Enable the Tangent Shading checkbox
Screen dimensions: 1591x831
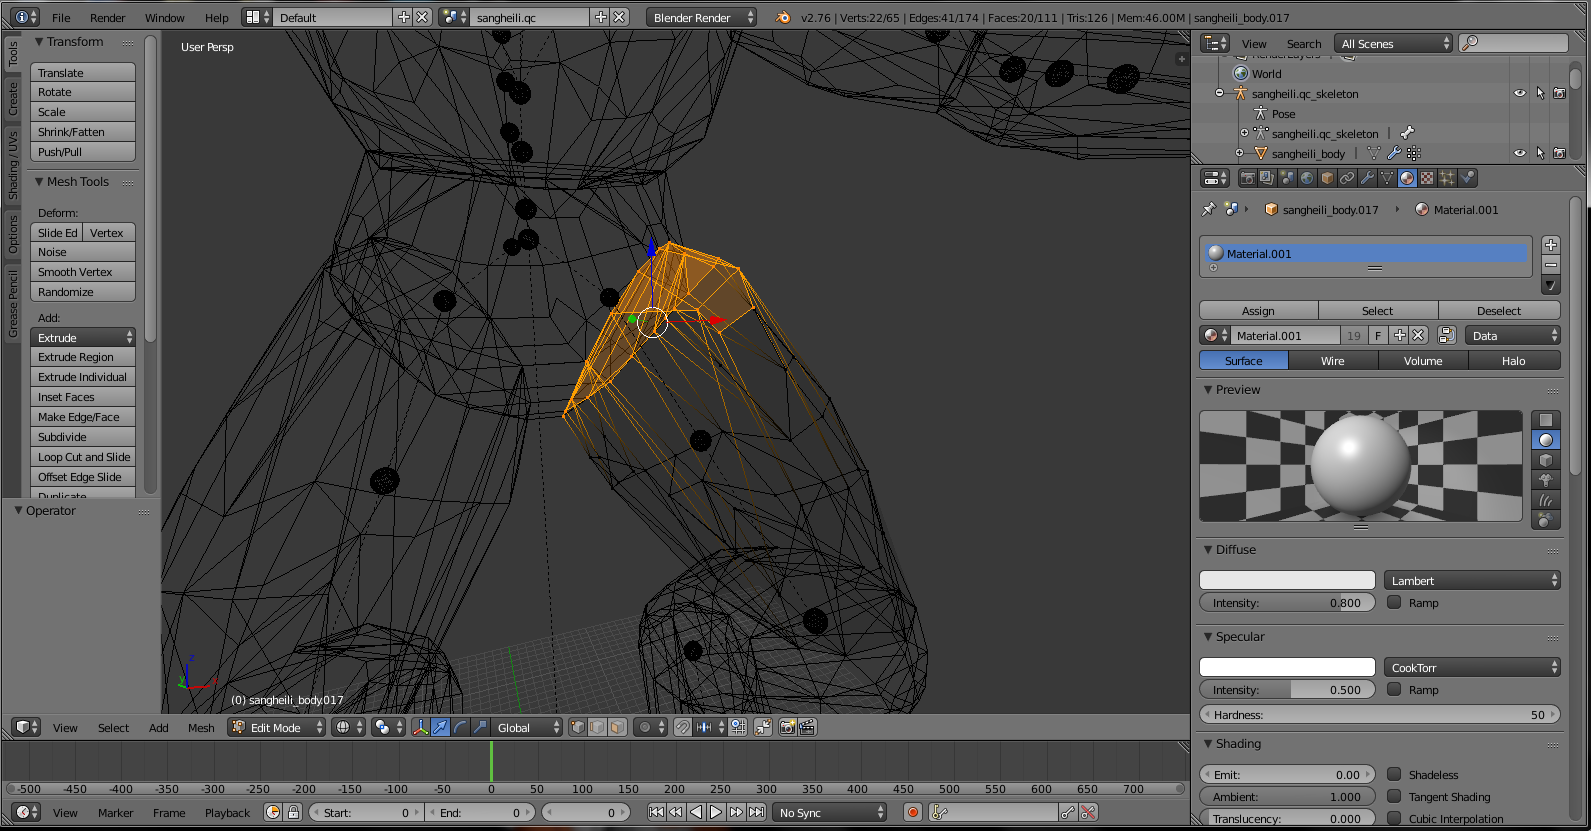pyautogui.click(x=1394, y=796)
